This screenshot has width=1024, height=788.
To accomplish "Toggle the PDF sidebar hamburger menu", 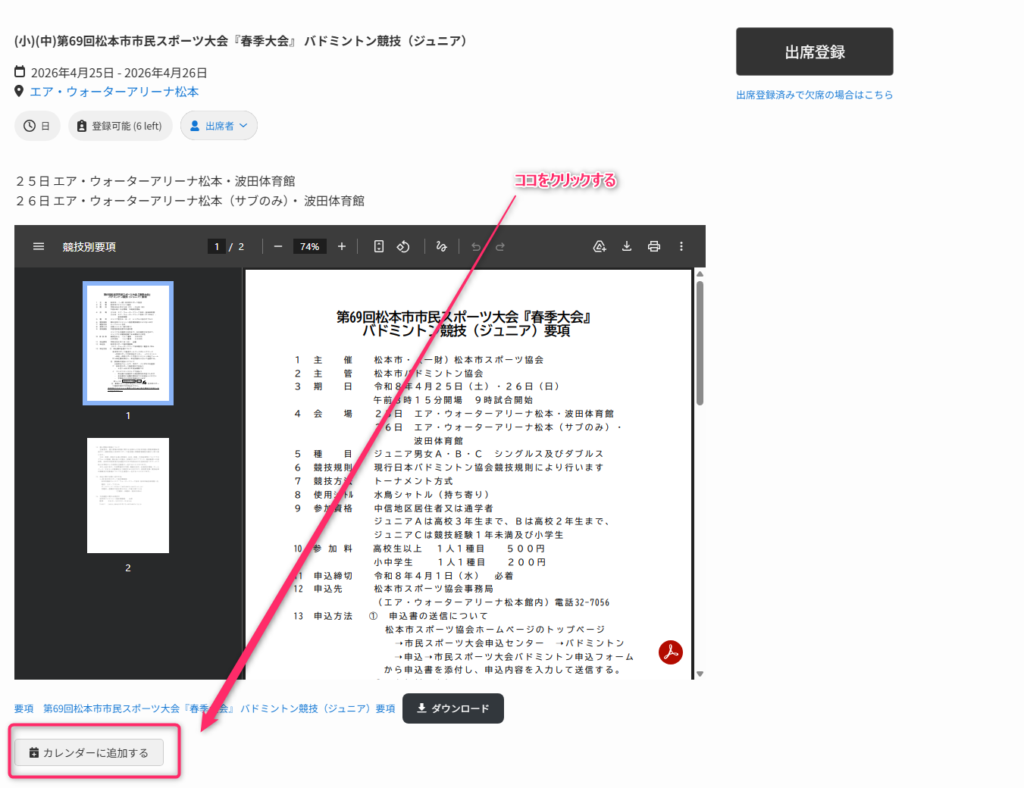I will coord(39,246).
